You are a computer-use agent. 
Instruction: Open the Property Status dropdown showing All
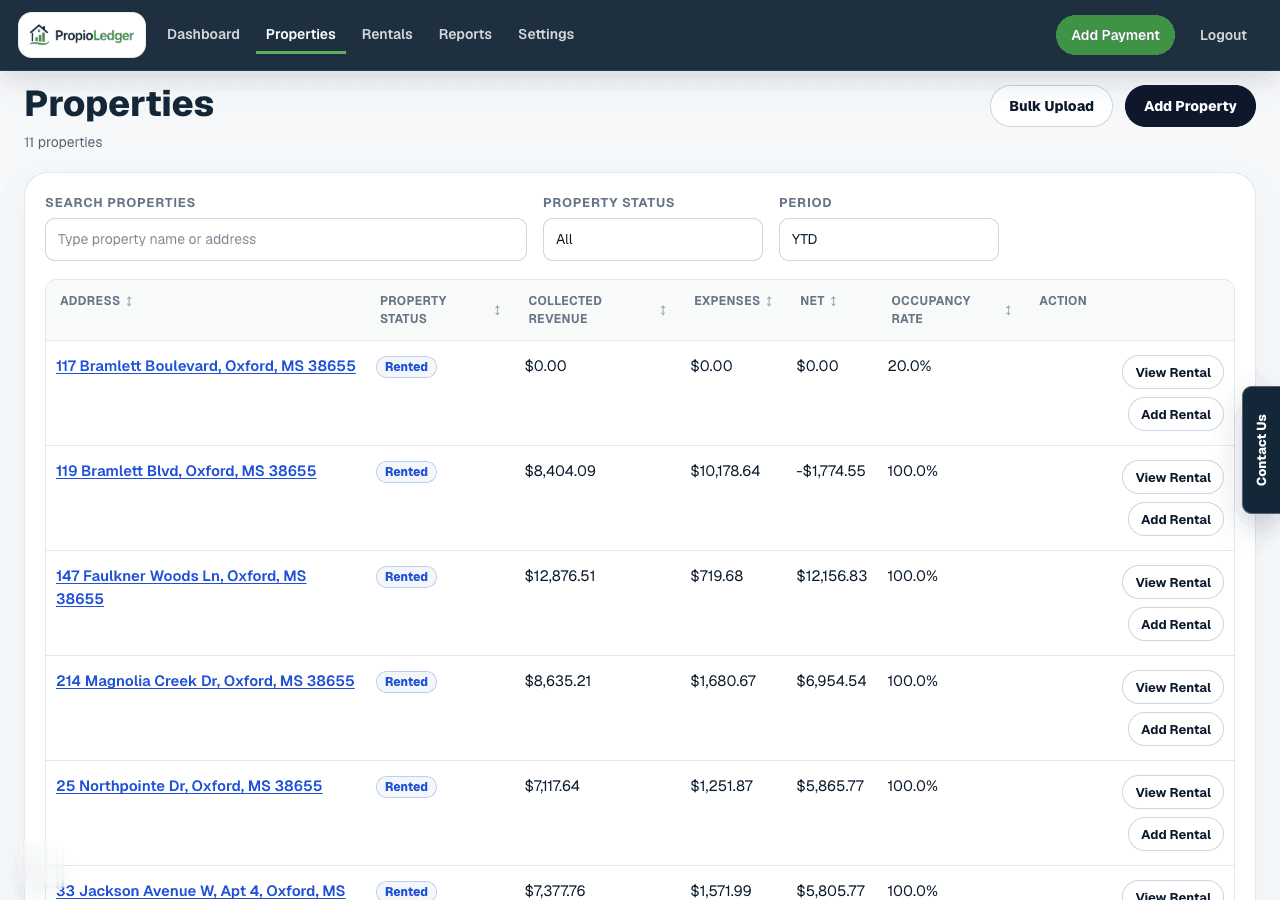[653, 240]
